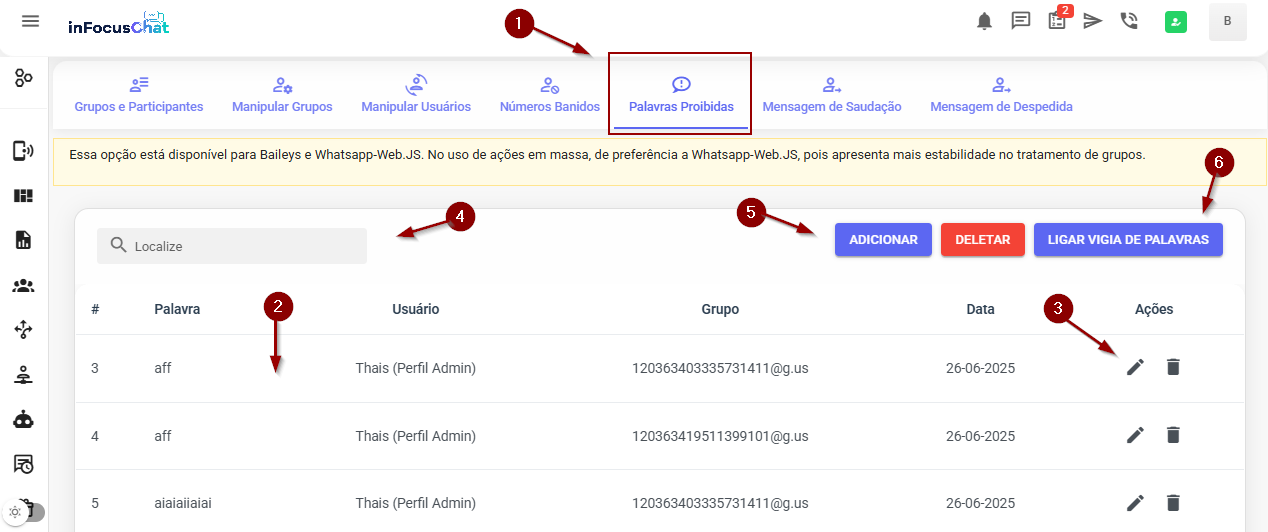Open the hamburger menu

30,21
